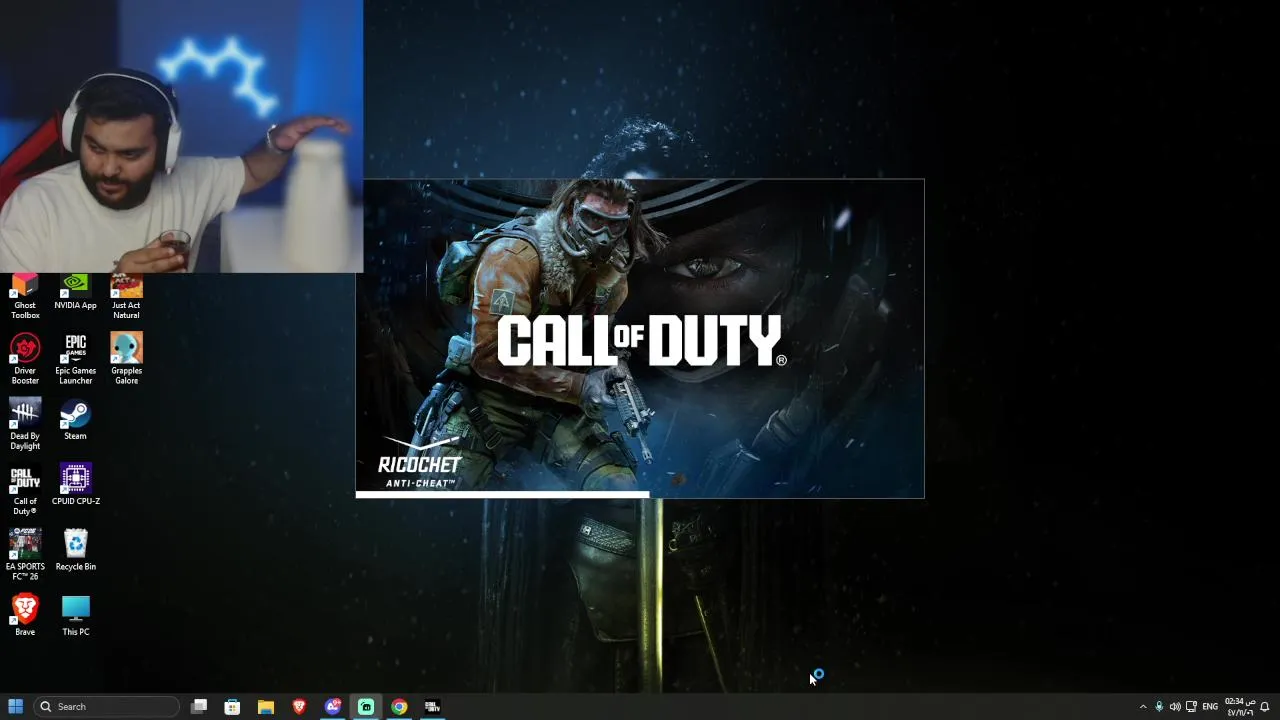Select the Just Act Natural desktop icon

click(x=126, y=297)
